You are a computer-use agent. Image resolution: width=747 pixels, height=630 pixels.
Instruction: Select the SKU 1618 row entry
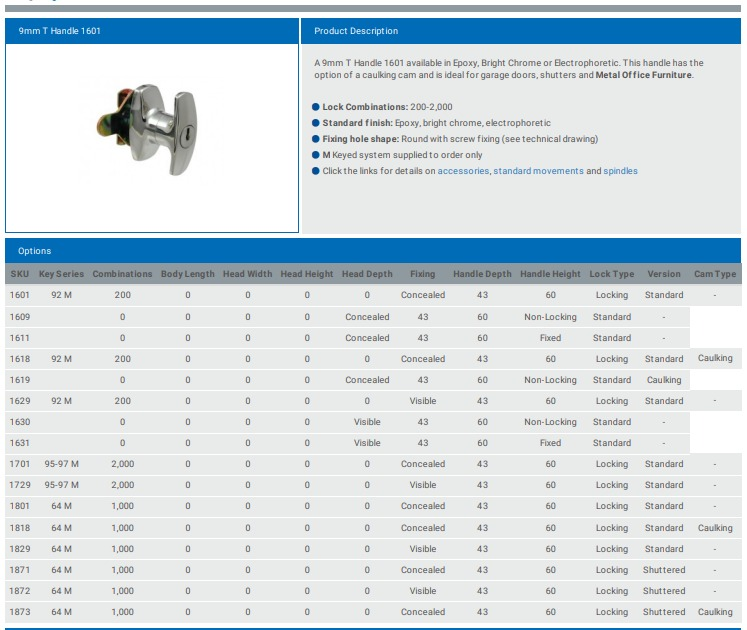[x=20, y=359]
